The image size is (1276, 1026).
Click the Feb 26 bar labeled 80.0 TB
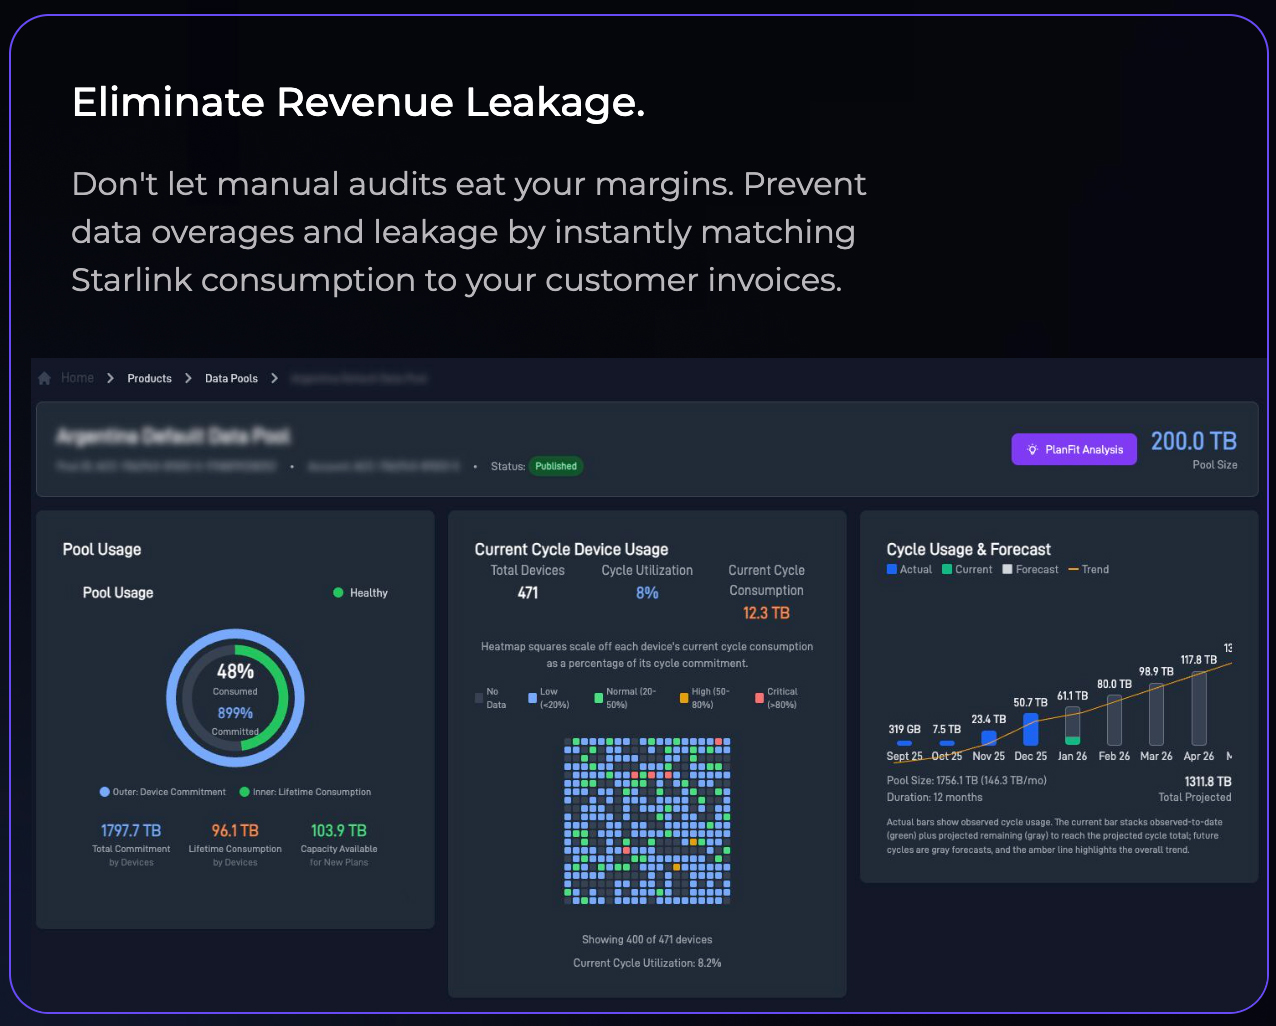point(1114,720)
